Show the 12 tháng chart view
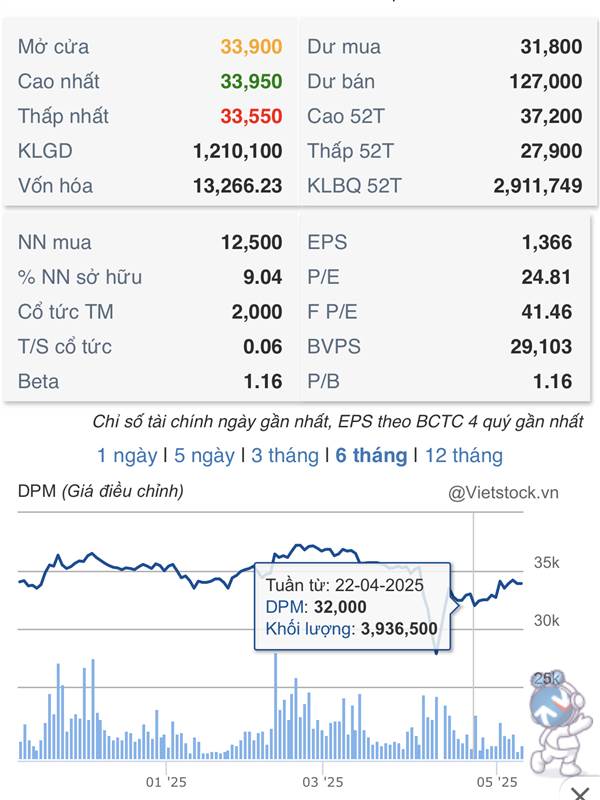600x800 pixels. tap(464, 455)
